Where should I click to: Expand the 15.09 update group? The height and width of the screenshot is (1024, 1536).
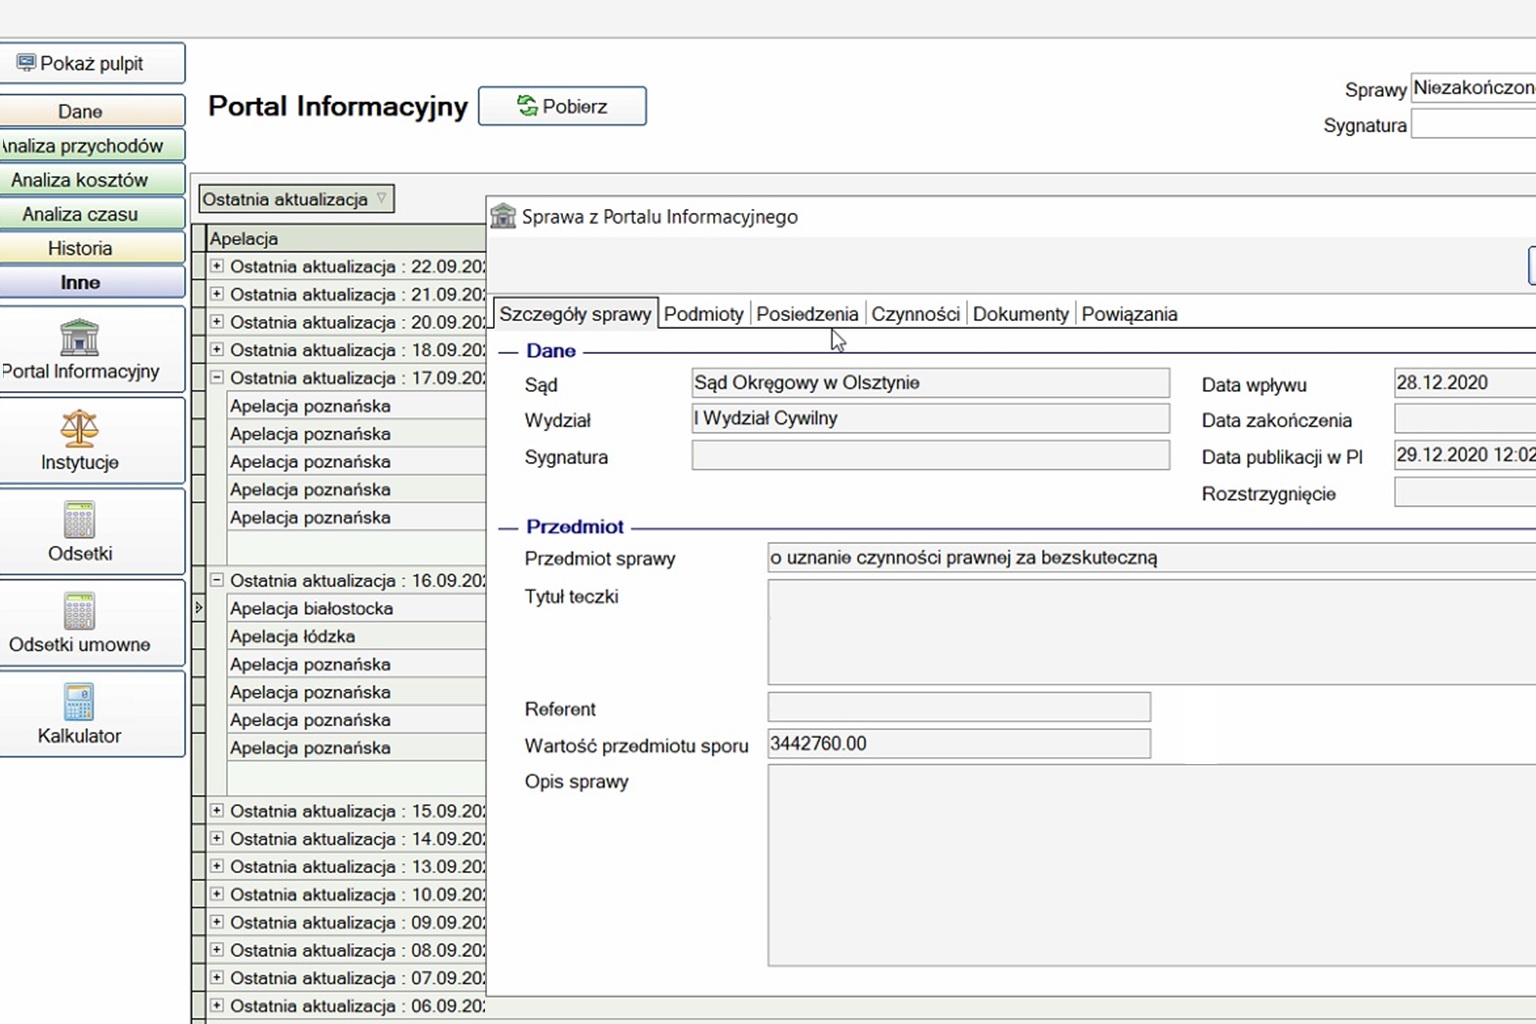click(x=217, y=811)
